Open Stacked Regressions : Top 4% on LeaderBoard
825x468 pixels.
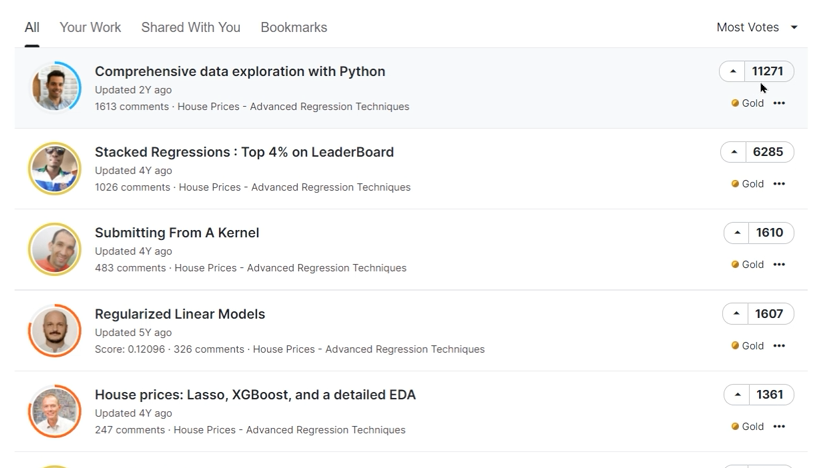click(x=244, y=152)
